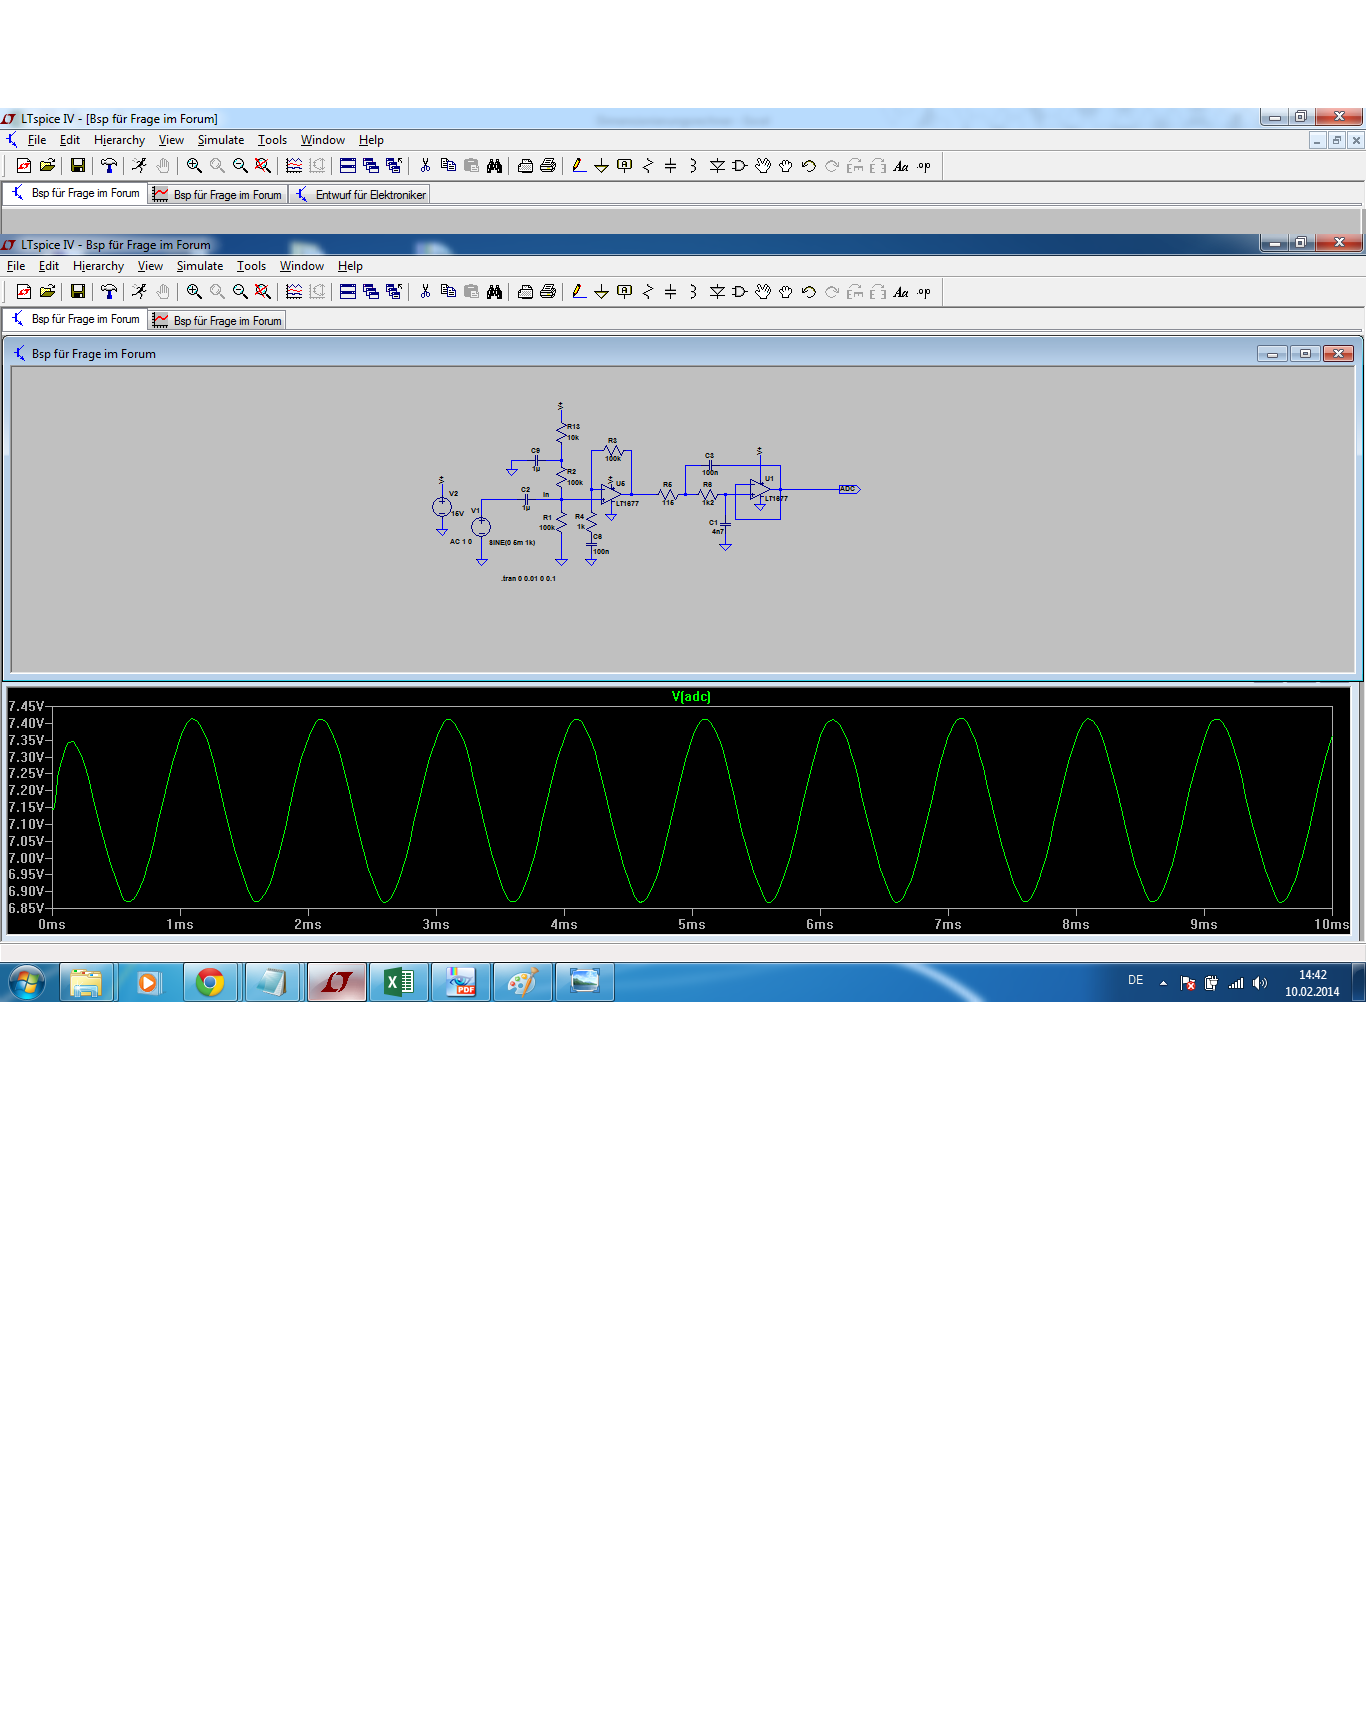Image resolution: width=1366 pixels, height=1724 pixels.
Task: Click the Label Net icon in the upper toolbar
Action: (624, 166)
